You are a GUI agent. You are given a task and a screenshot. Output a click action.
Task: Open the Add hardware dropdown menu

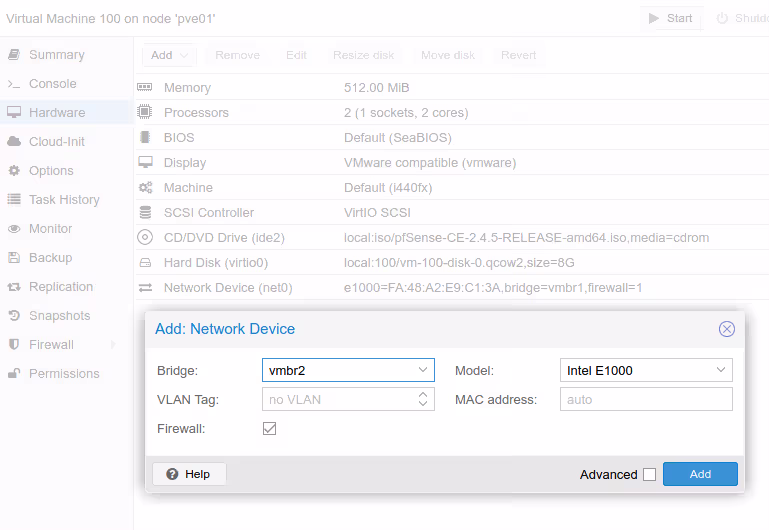coord(168,55)
